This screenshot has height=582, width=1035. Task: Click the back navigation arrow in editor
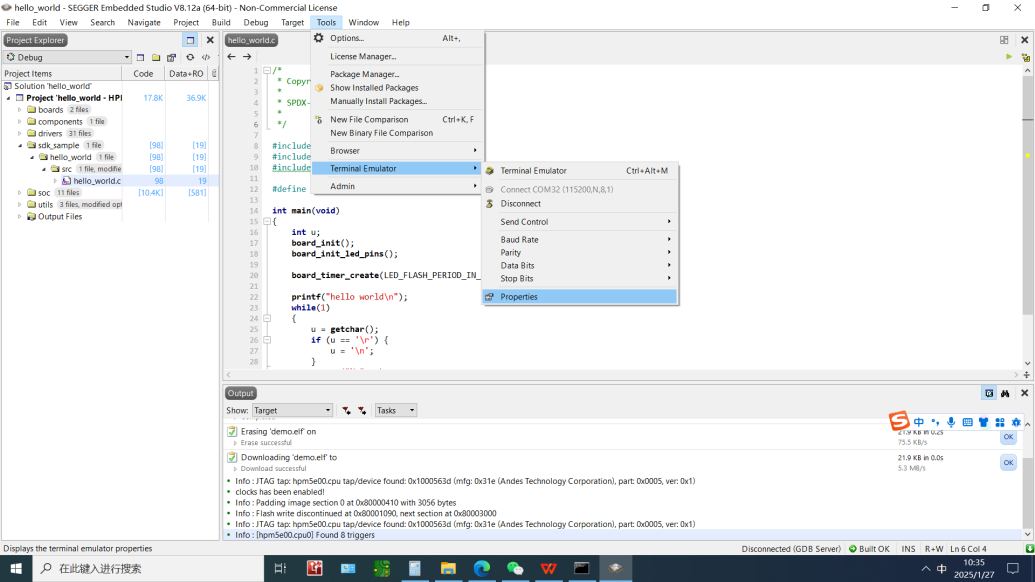pos(232,57)
